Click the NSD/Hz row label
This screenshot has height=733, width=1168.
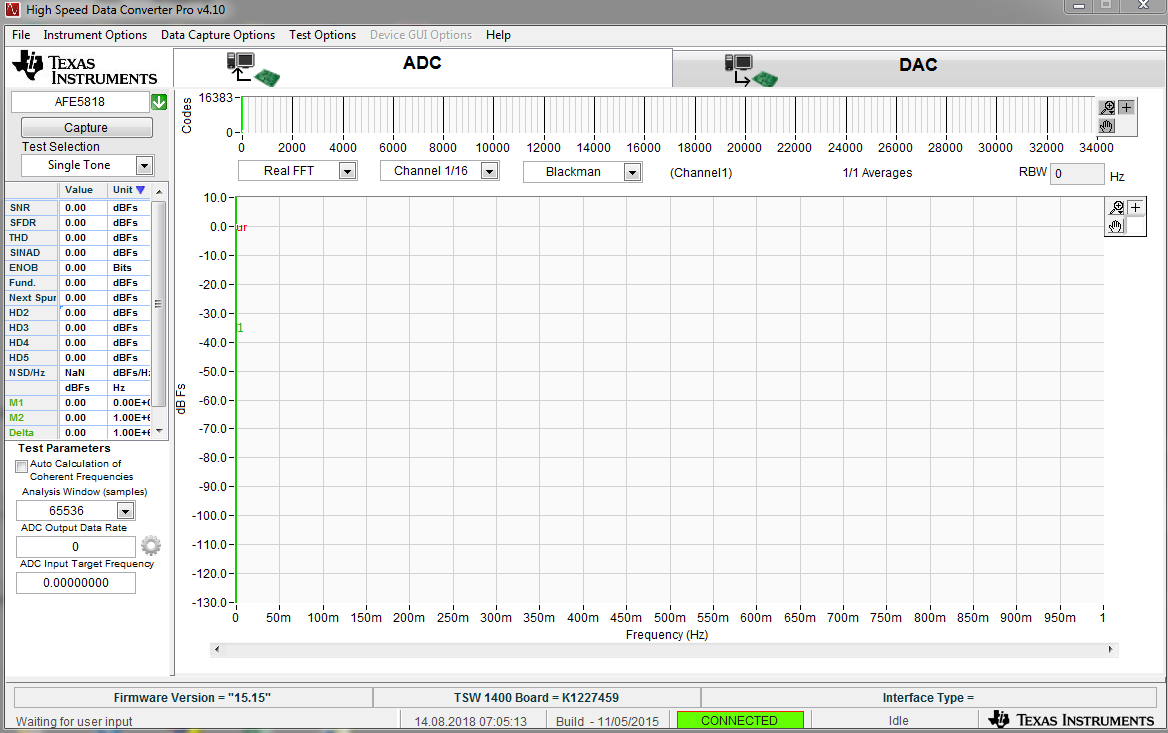[27, 372]
